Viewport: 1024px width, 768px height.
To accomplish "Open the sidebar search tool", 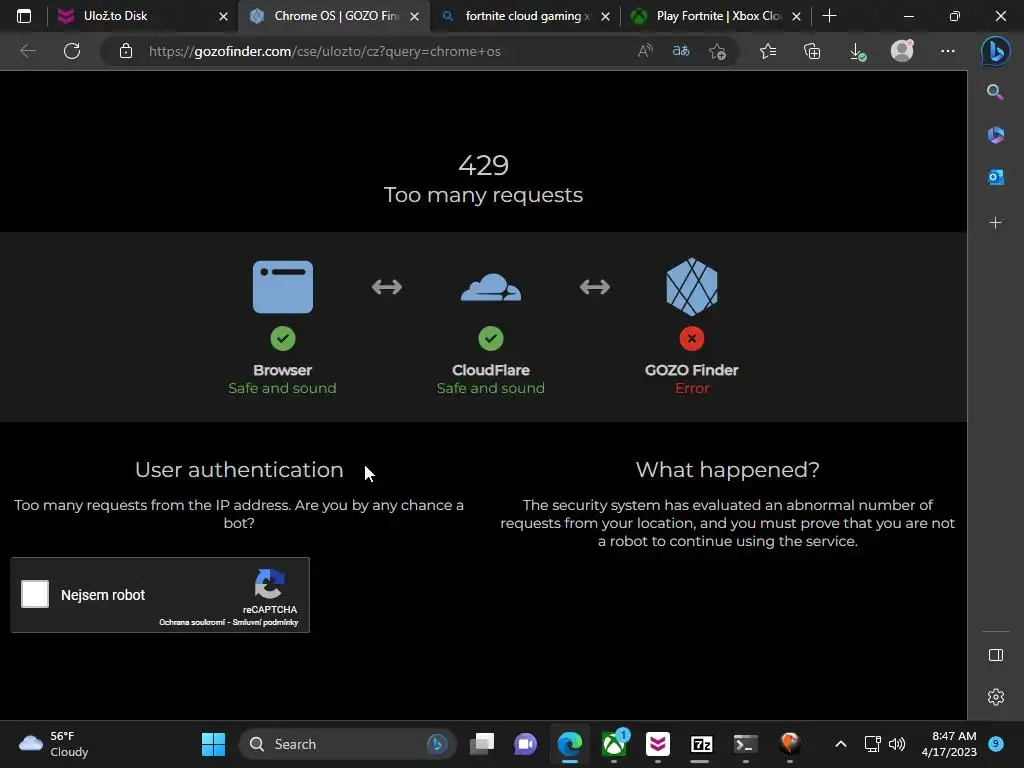I will pos(995,92).
